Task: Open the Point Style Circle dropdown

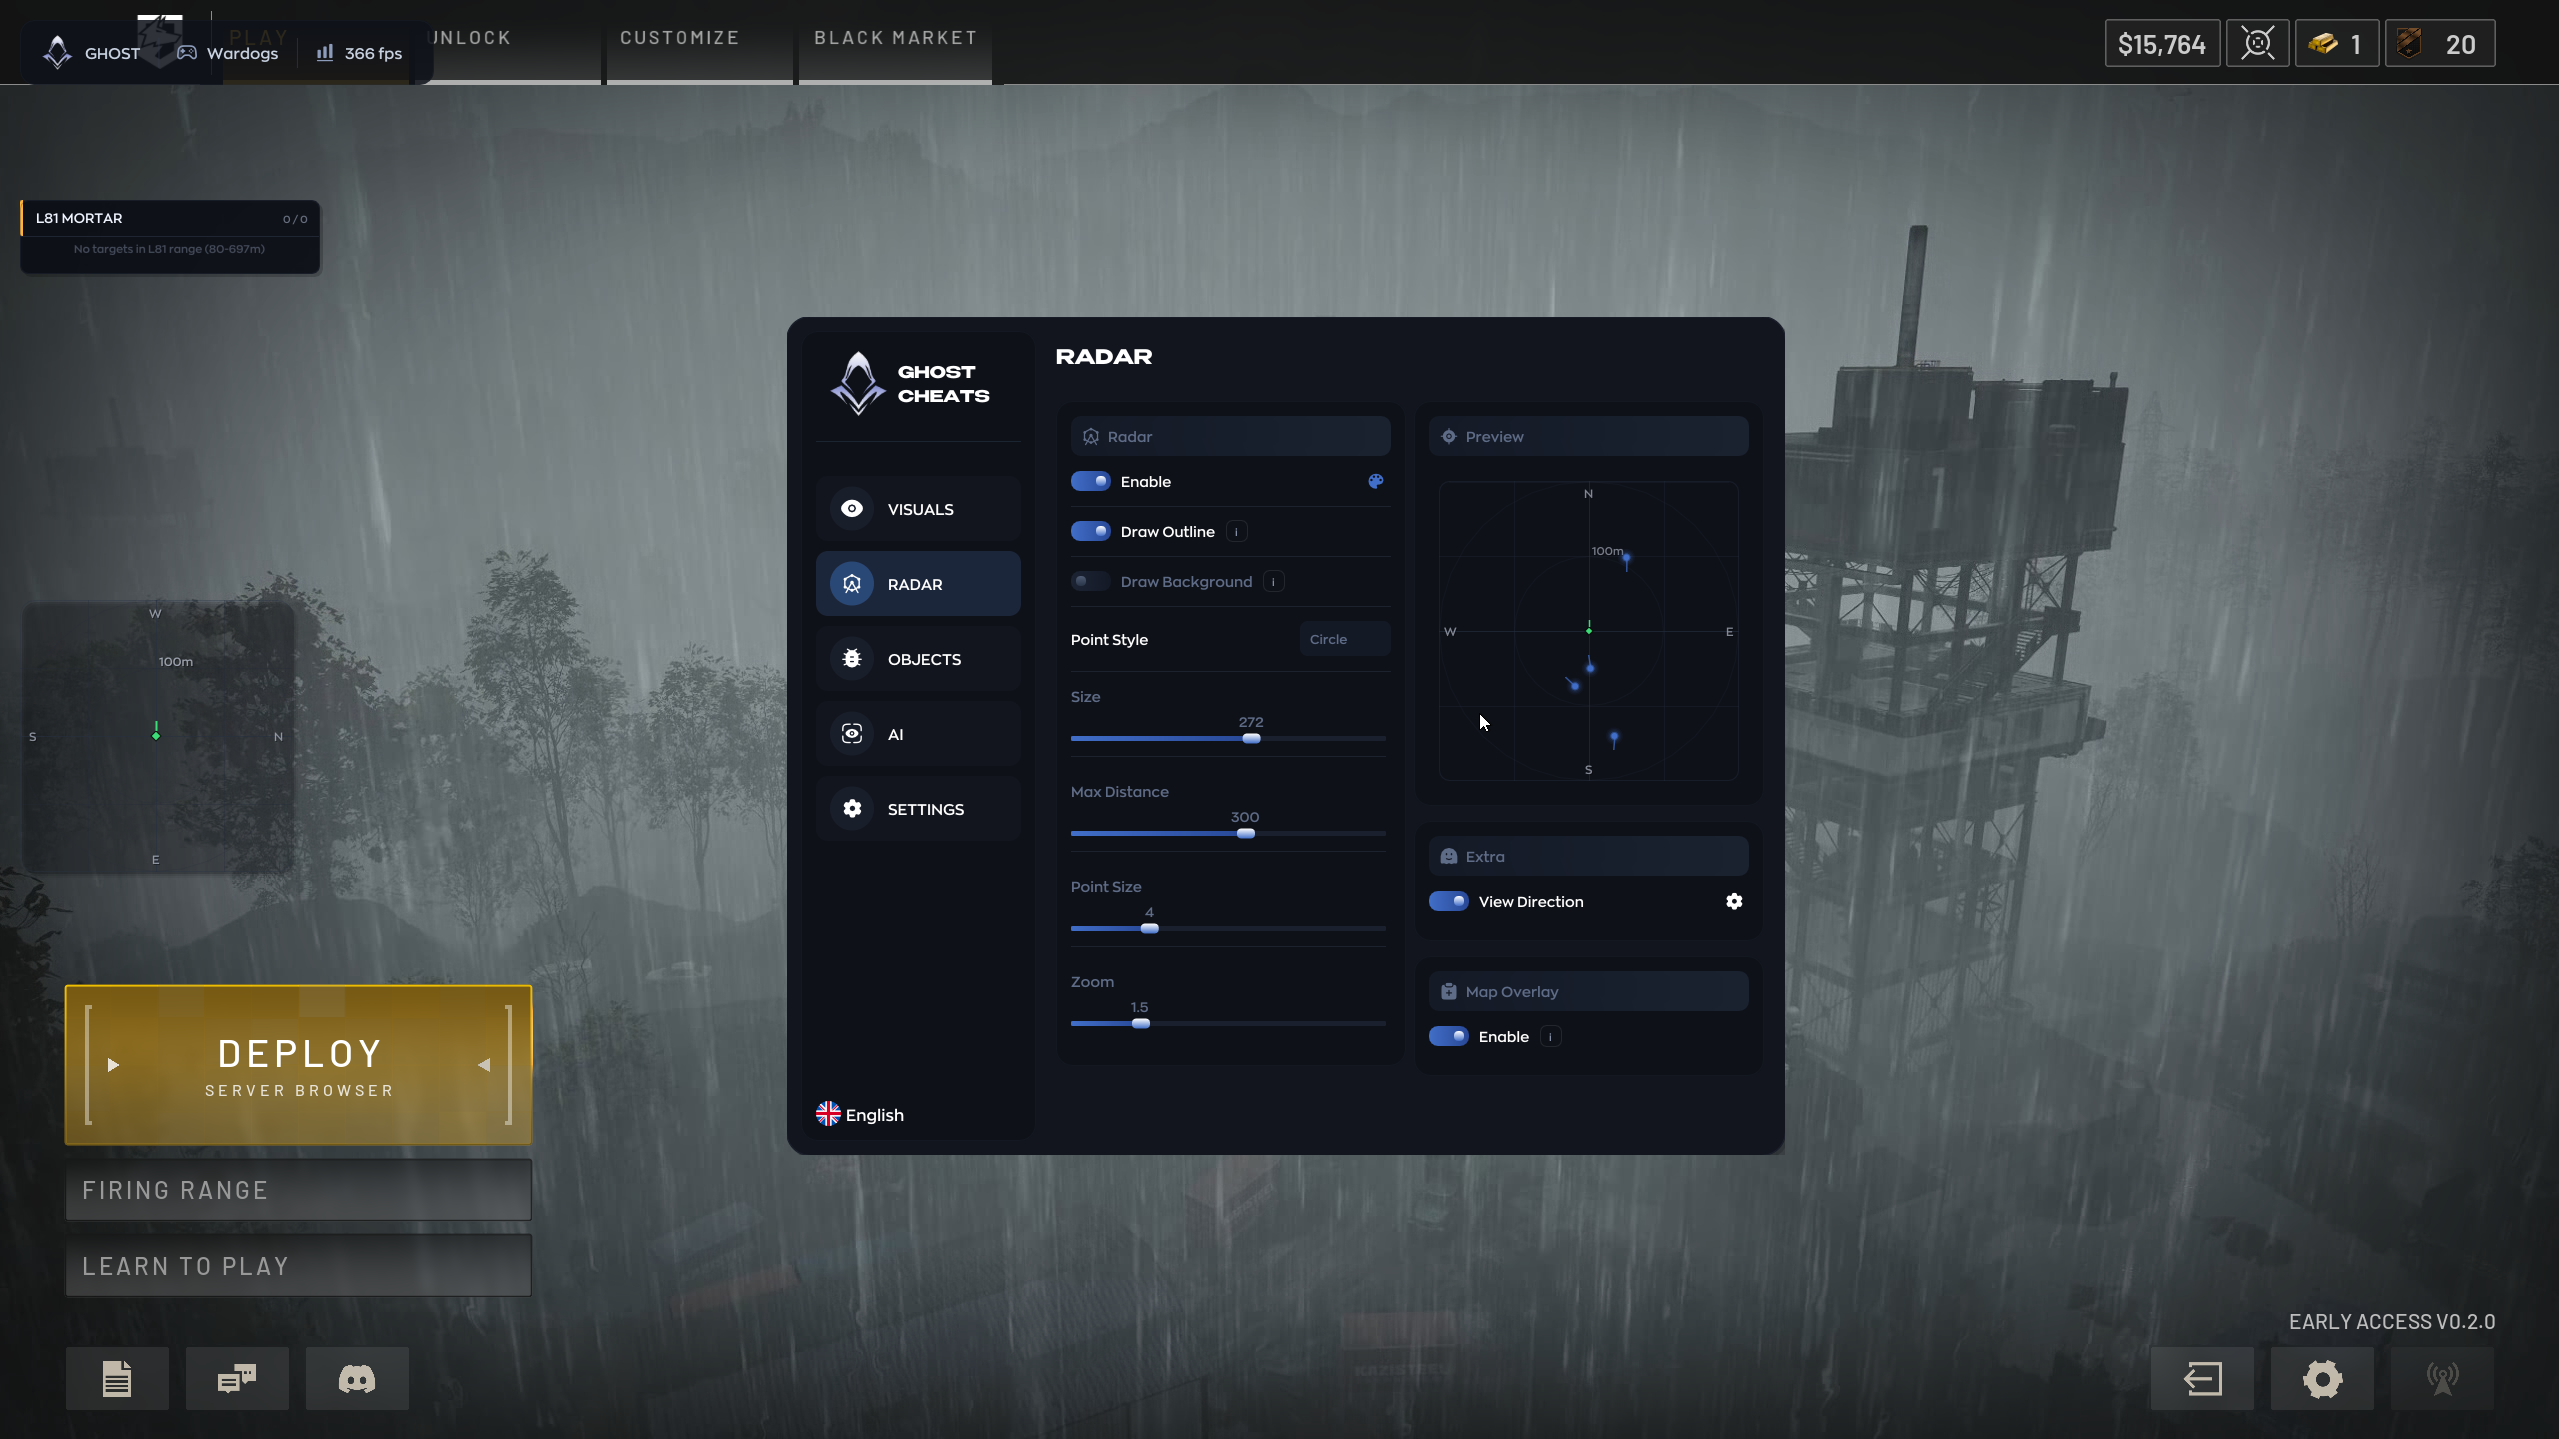Action: 1344,639
